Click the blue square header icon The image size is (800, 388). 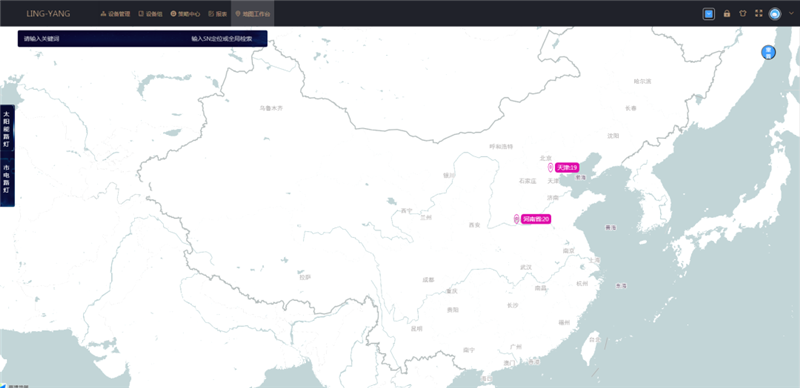pyautogui.click(x=709, y=14)
